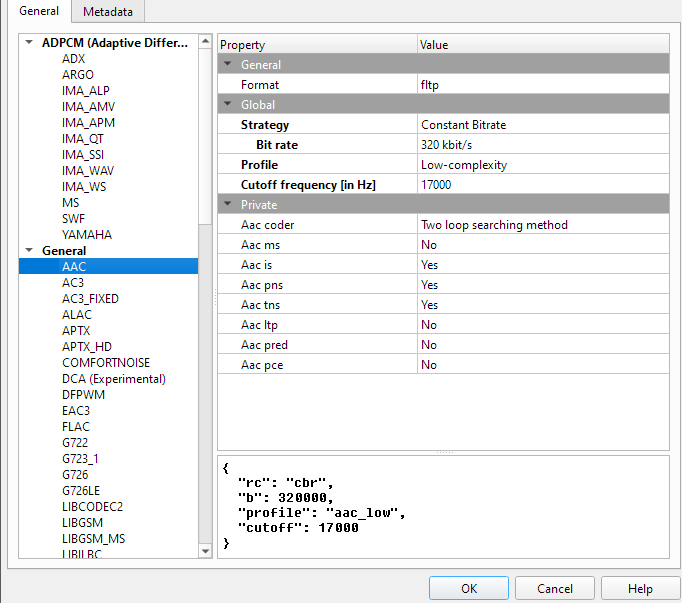The image size is (682, 603).
Task: Switch to the Metadata tab
Action: click(x=109, y=11)
